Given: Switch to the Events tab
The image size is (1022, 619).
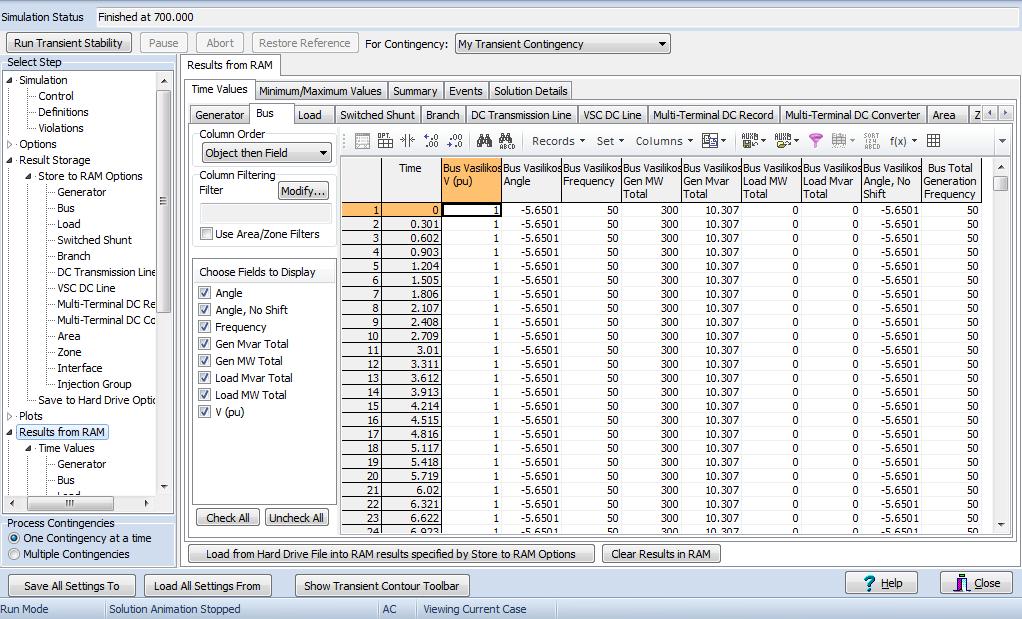Looking at the screenshot, I should [466, 91].
